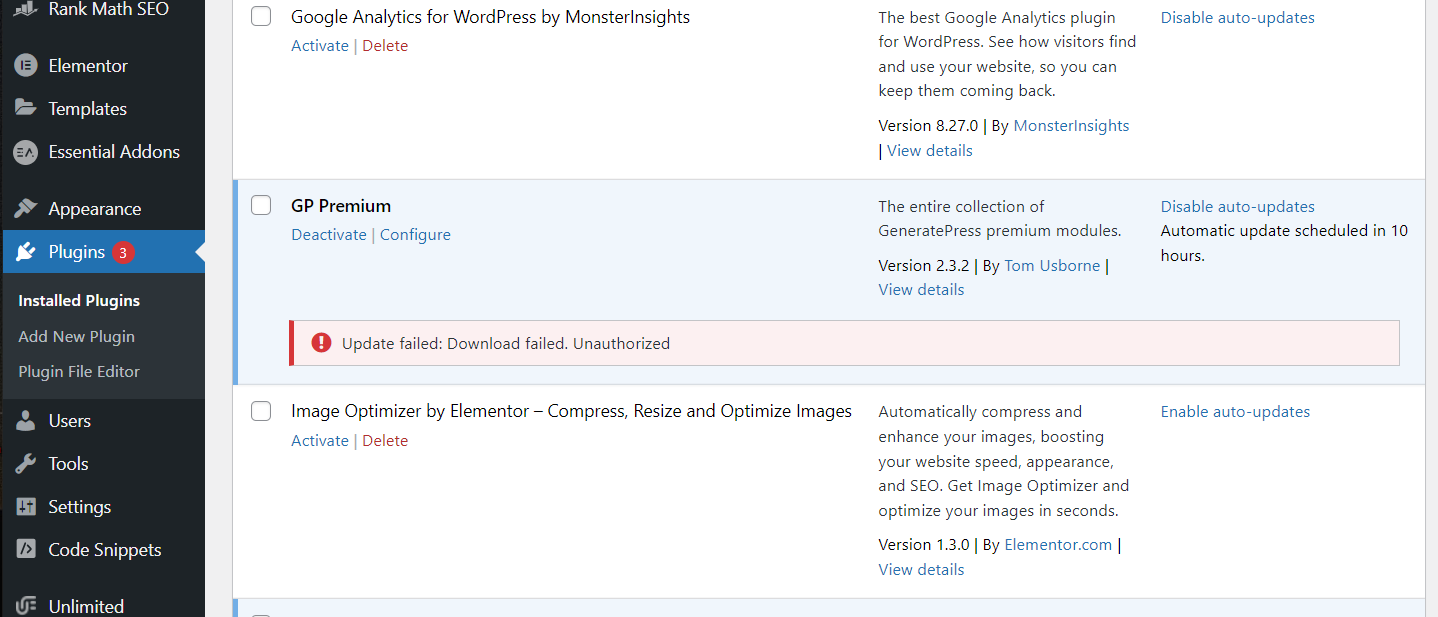View details for Image Optimizer
1438x617 pixels.
tap(921, 570)
